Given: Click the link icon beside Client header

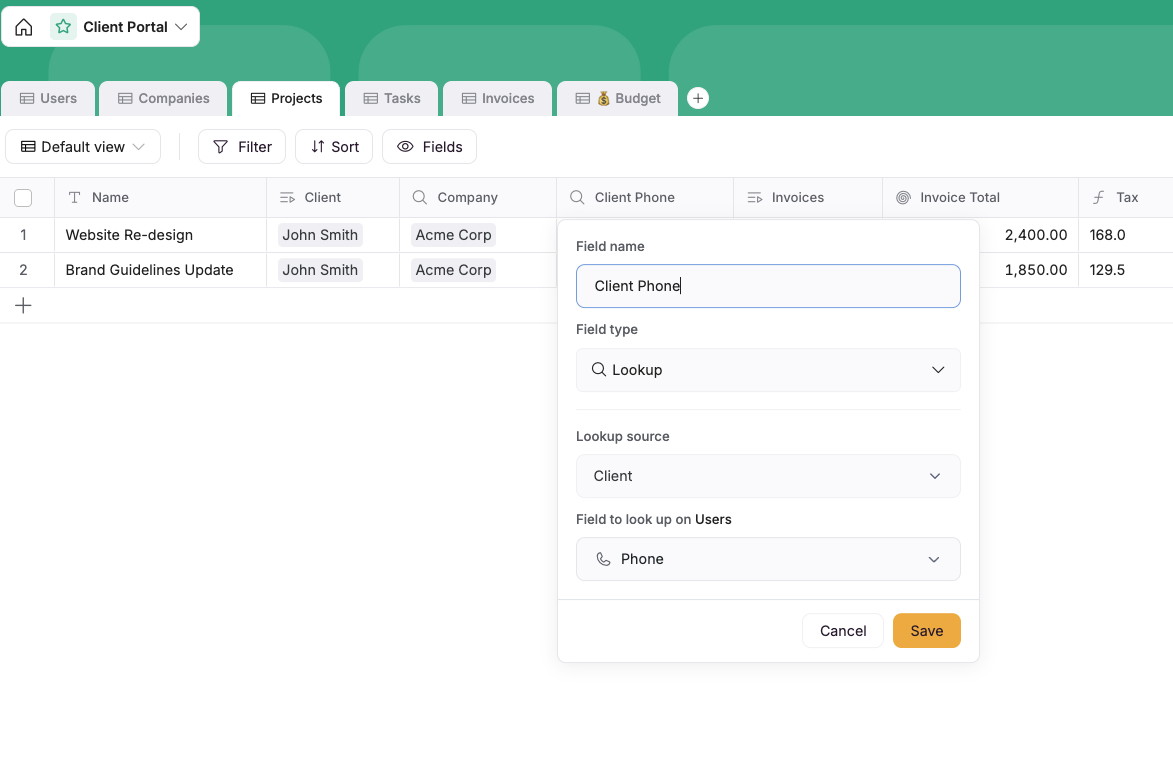Looking at the screenshot, I should pyautogui.click(x=287, y=198).
